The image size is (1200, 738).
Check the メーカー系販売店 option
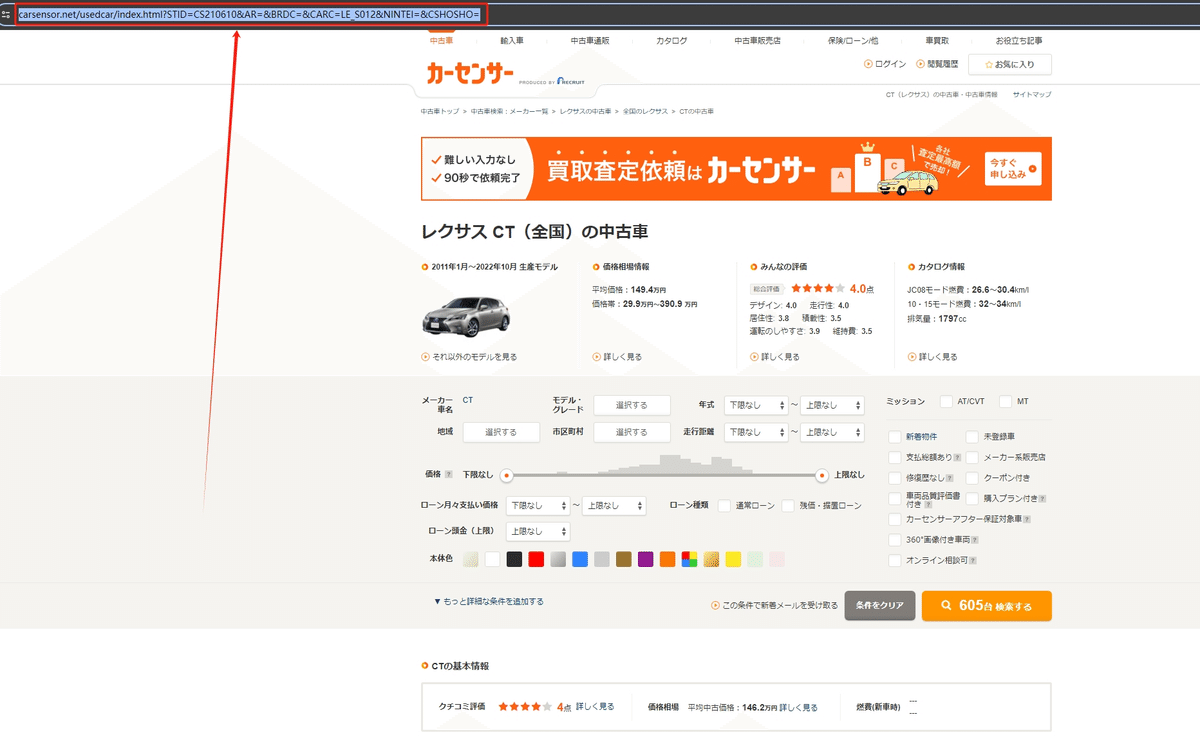click(x=973, y=457)
